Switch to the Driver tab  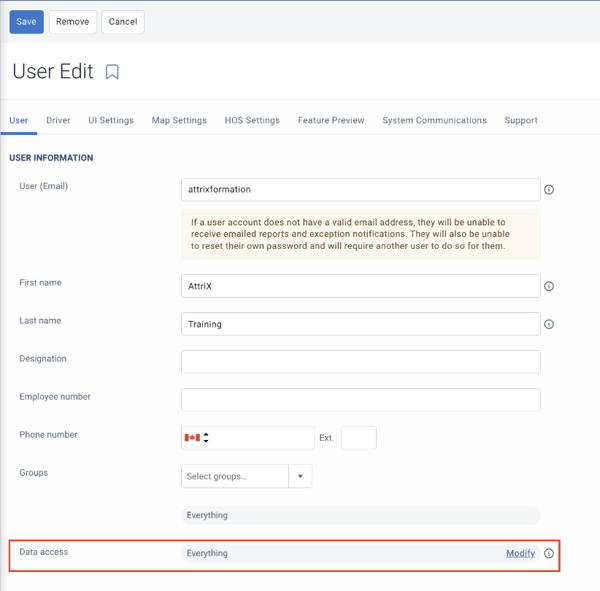coord(58,120)
